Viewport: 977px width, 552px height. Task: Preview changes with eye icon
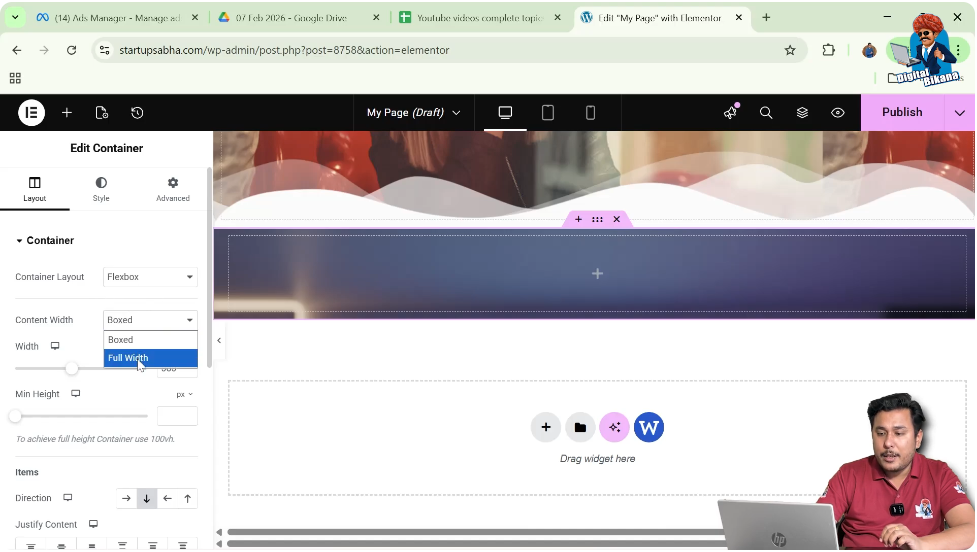837,113
